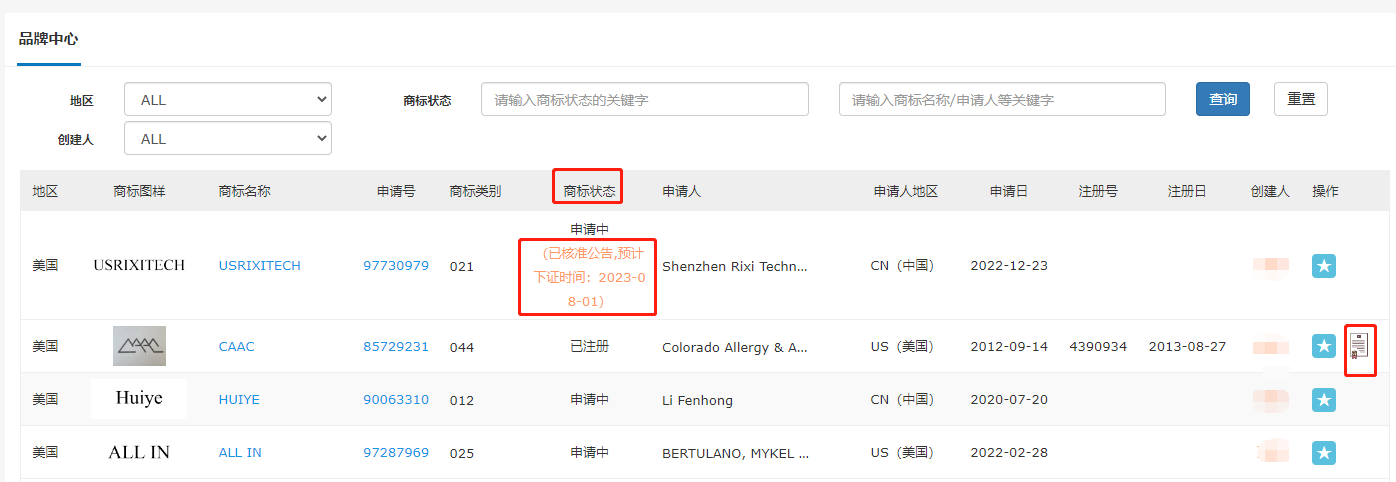Viewport: 1396px width, 482px height.
Task: Click star icon for USRIXITECH row
Action: [1324, 266]
